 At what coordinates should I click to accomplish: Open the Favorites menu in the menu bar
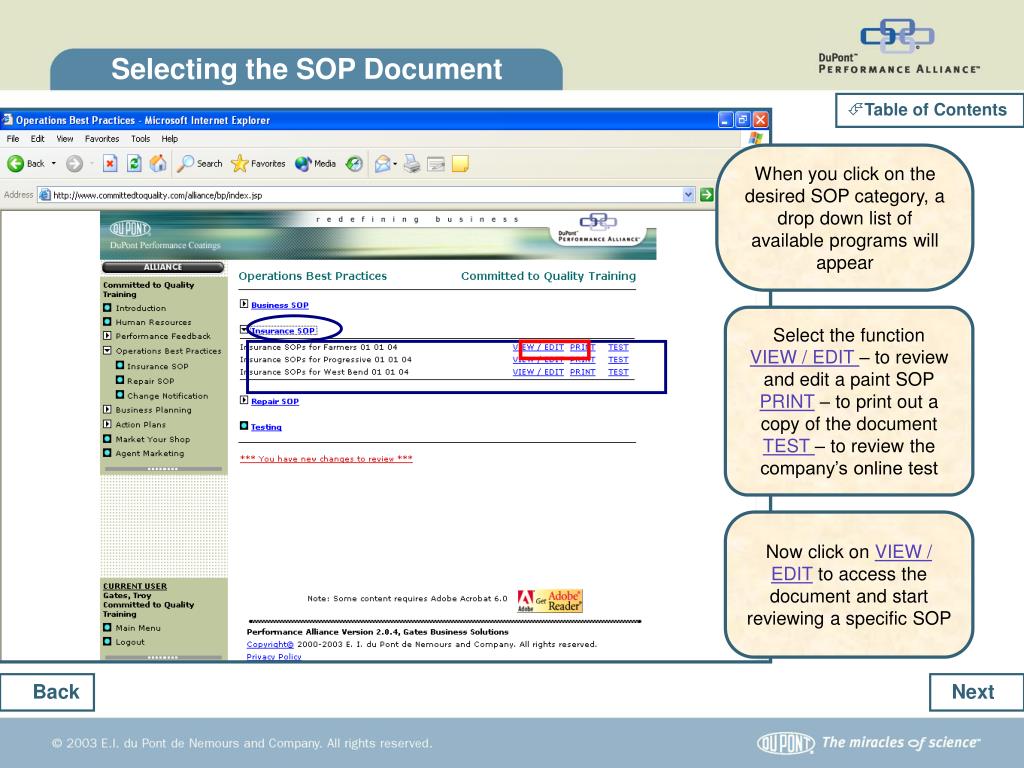(x=102, y=138)
